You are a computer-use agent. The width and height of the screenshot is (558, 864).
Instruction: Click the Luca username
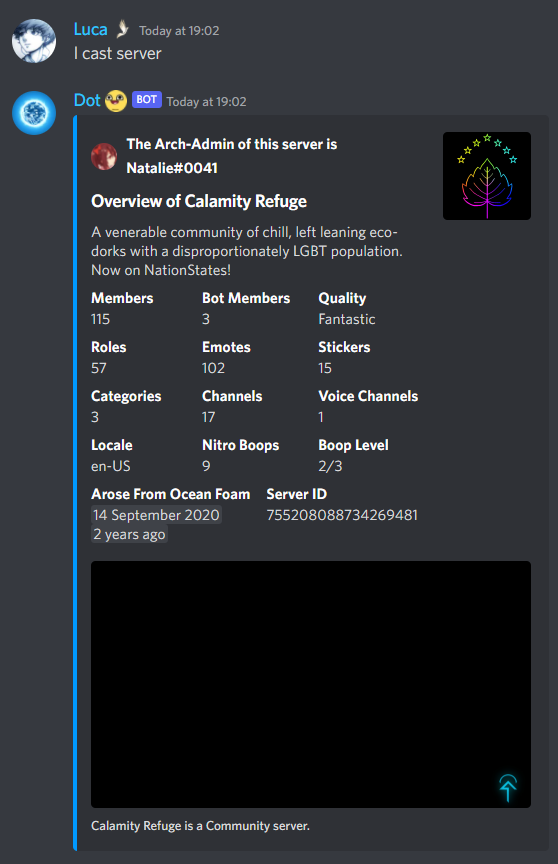(90, 29)
